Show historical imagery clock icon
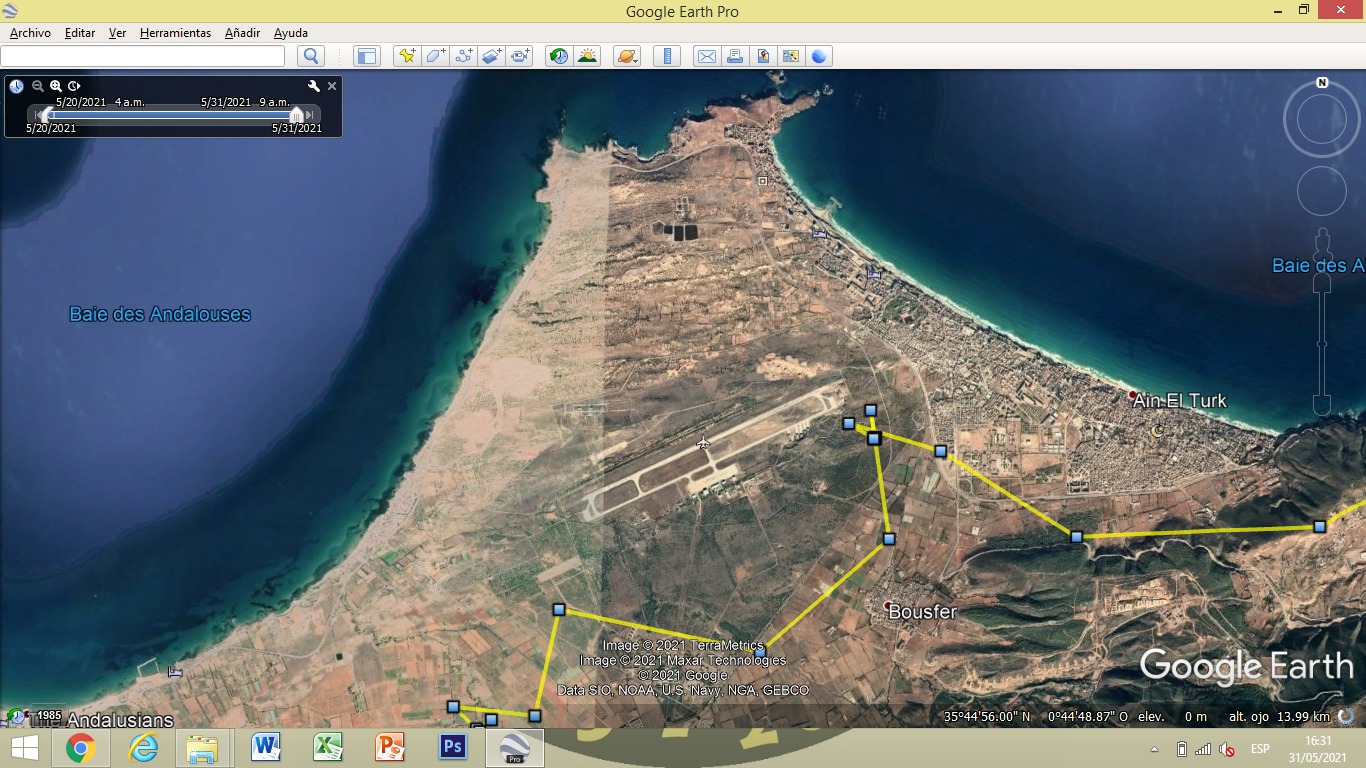 [x=559, y=56]
